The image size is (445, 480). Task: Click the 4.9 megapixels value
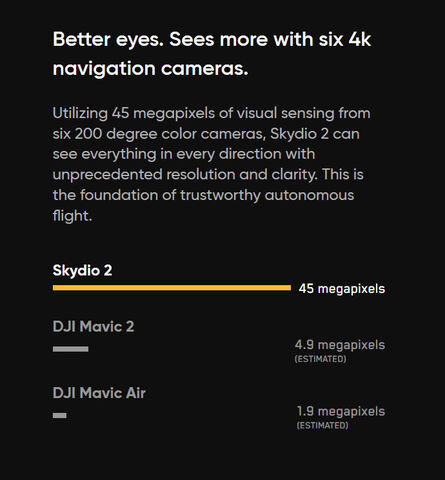tap(340, 345)
